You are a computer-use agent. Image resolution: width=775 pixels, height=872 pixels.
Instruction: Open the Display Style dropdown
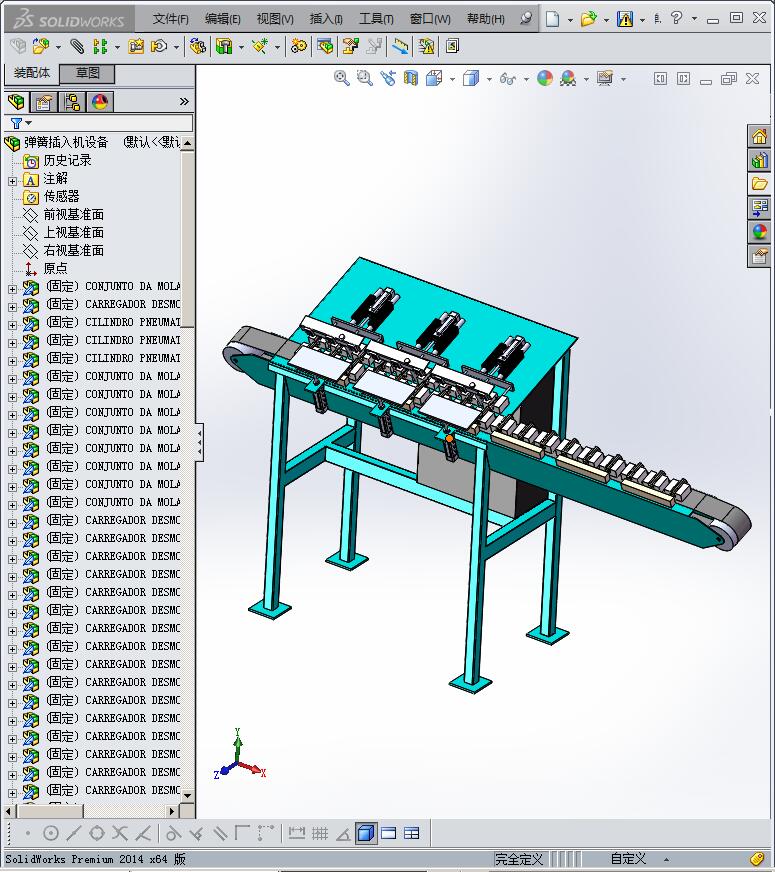[x=489, y=80]
